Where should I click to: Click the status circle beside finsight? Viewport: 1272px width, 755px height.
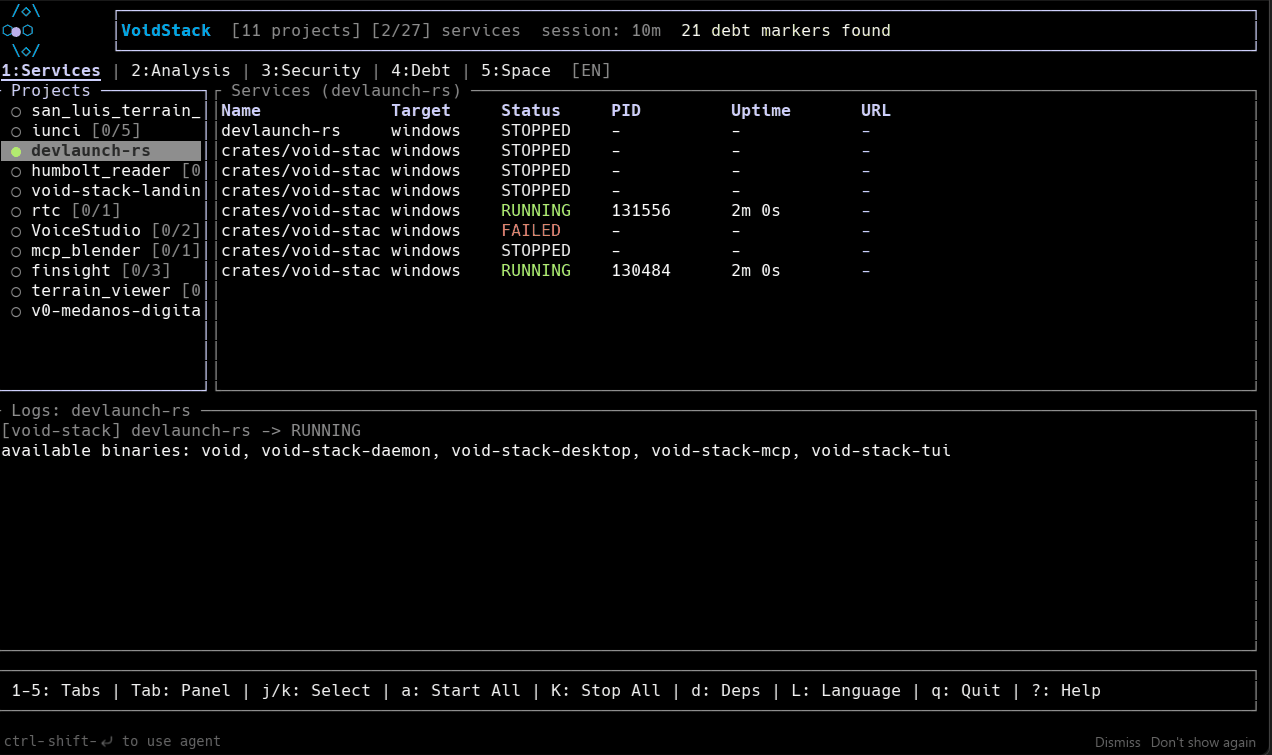(x=16, y=271)
